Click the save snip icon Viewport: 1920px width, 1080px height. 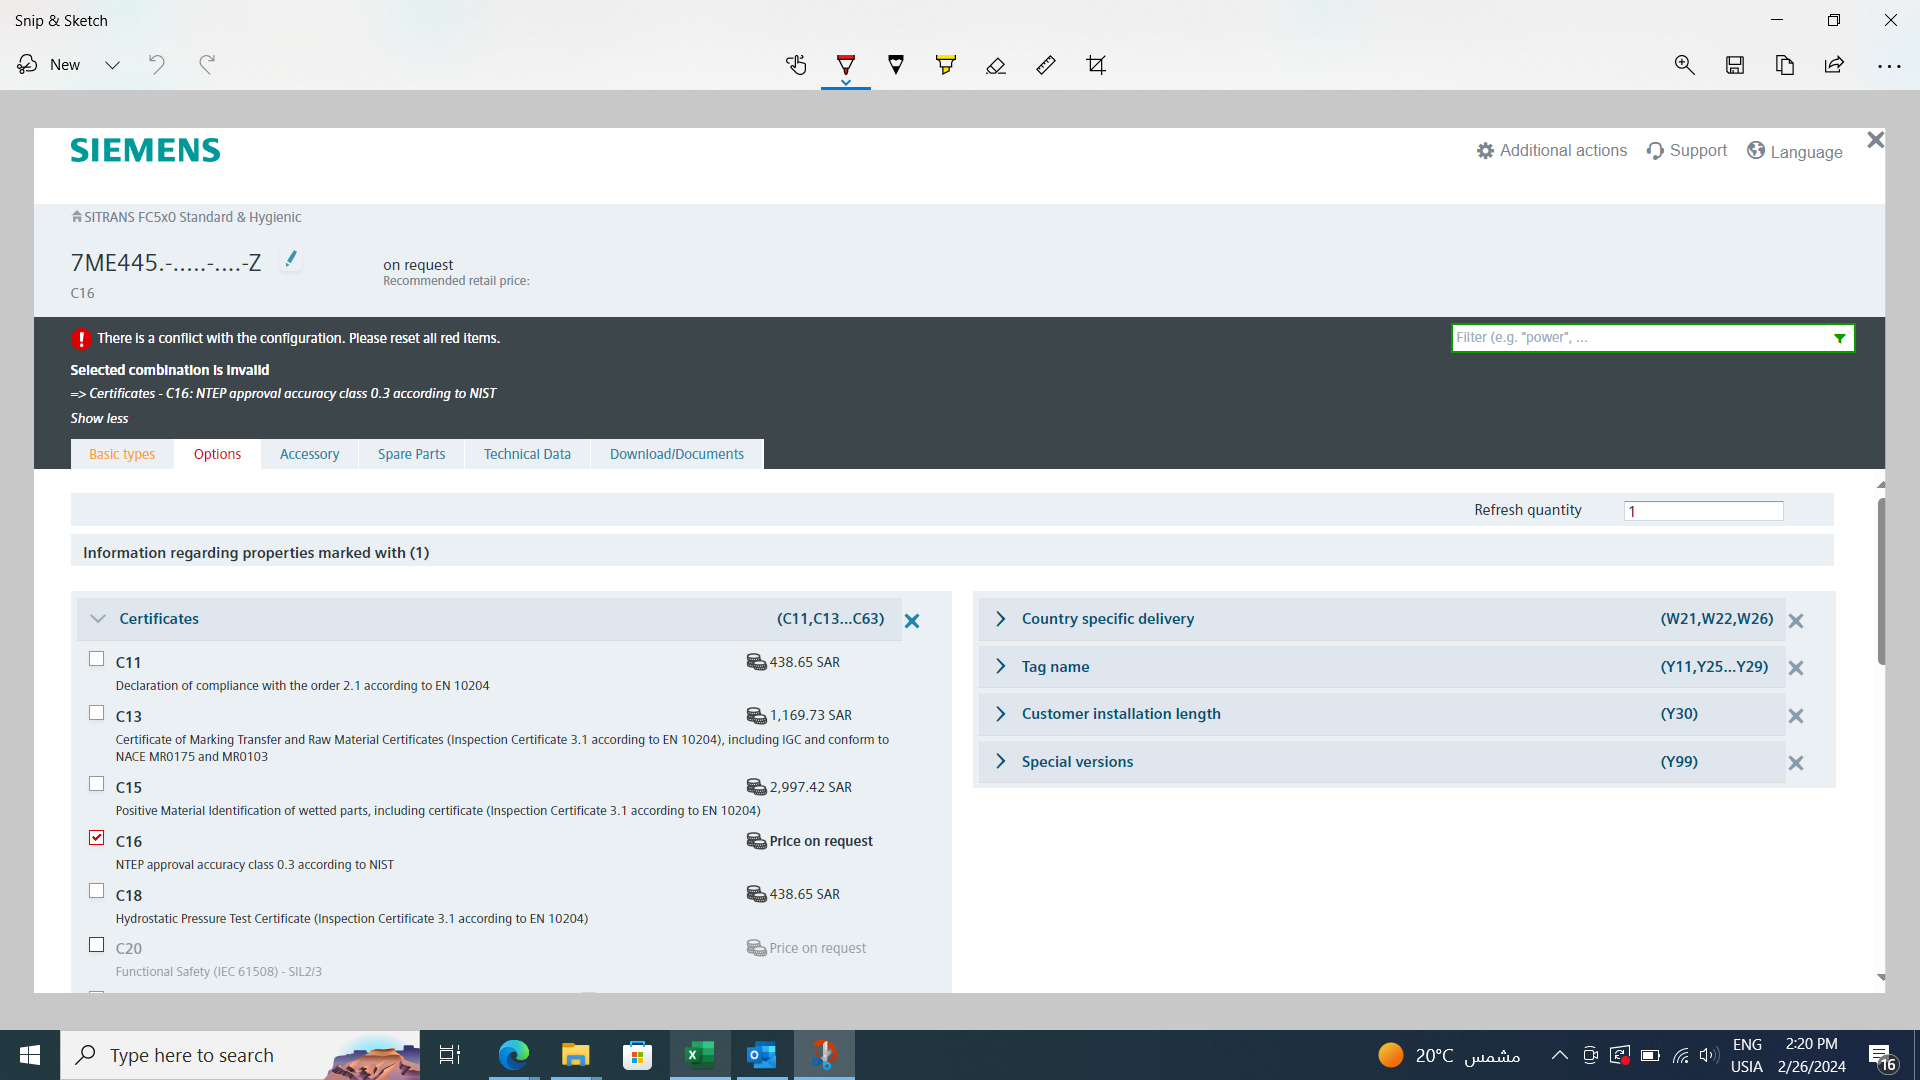(1735, 65)
